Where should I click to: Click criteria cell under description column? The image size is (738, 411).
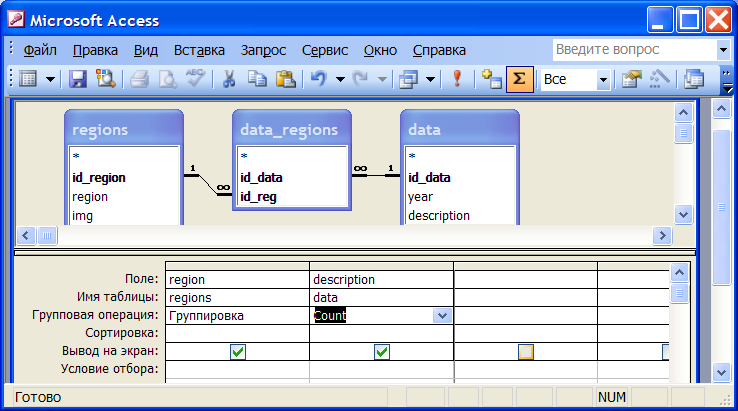(x=381, y=369)
